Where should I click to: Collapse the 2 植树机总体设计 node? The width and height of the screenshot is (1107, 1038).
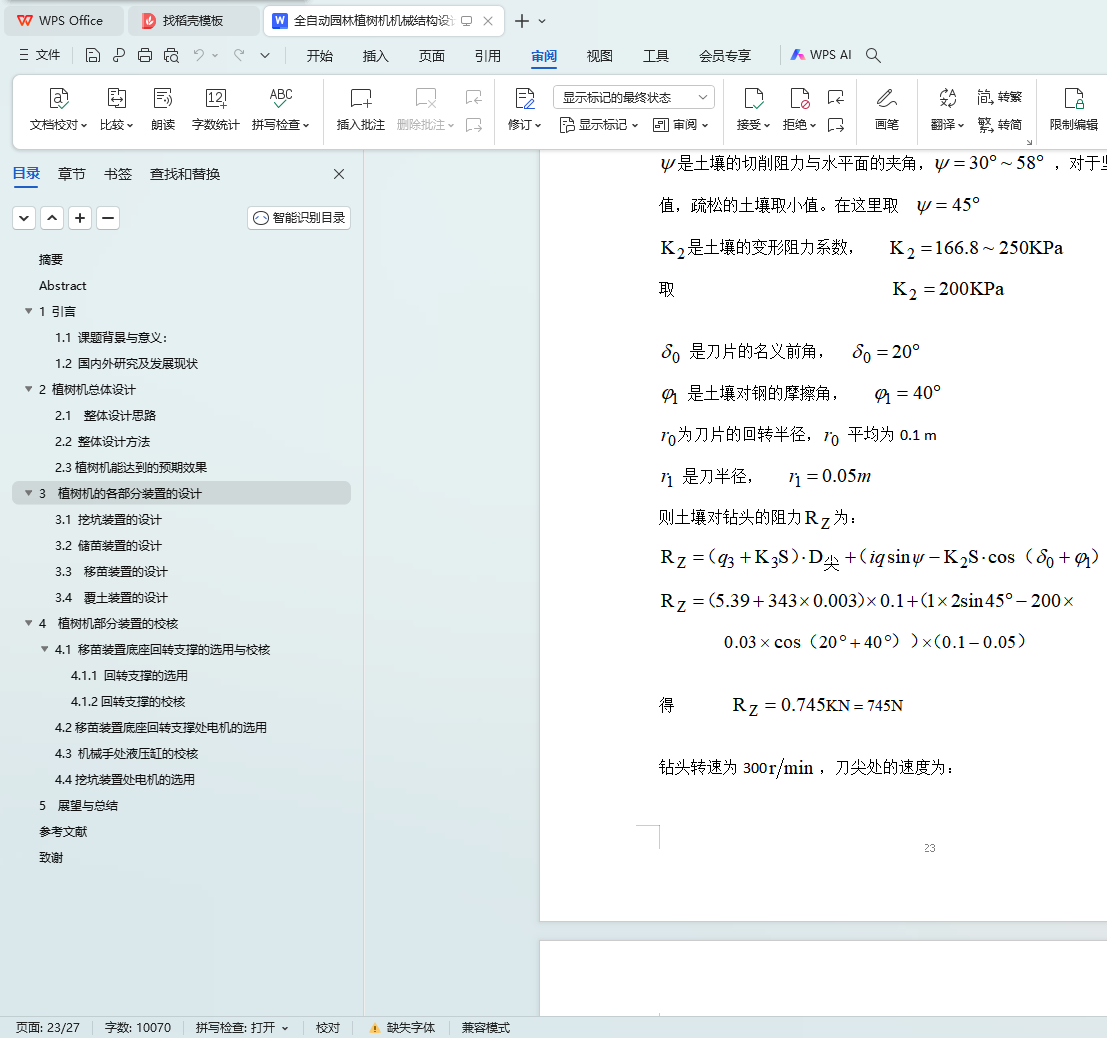click(x=29, y=389)
